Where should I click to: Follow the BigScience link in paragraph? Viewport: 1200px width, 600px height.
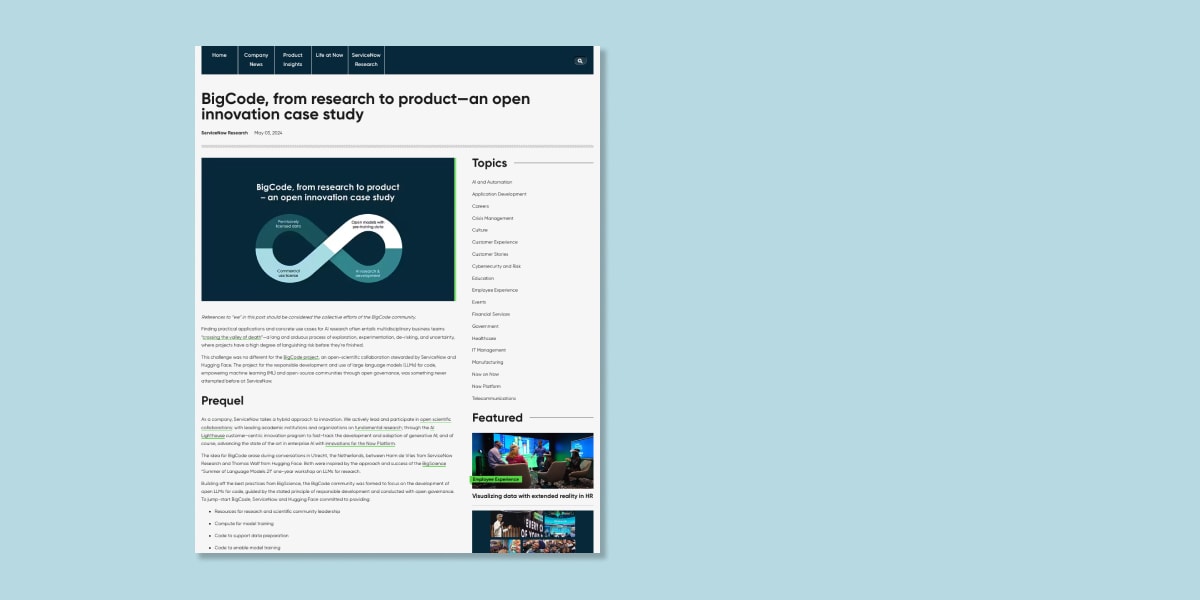click(x=434, y=463)
